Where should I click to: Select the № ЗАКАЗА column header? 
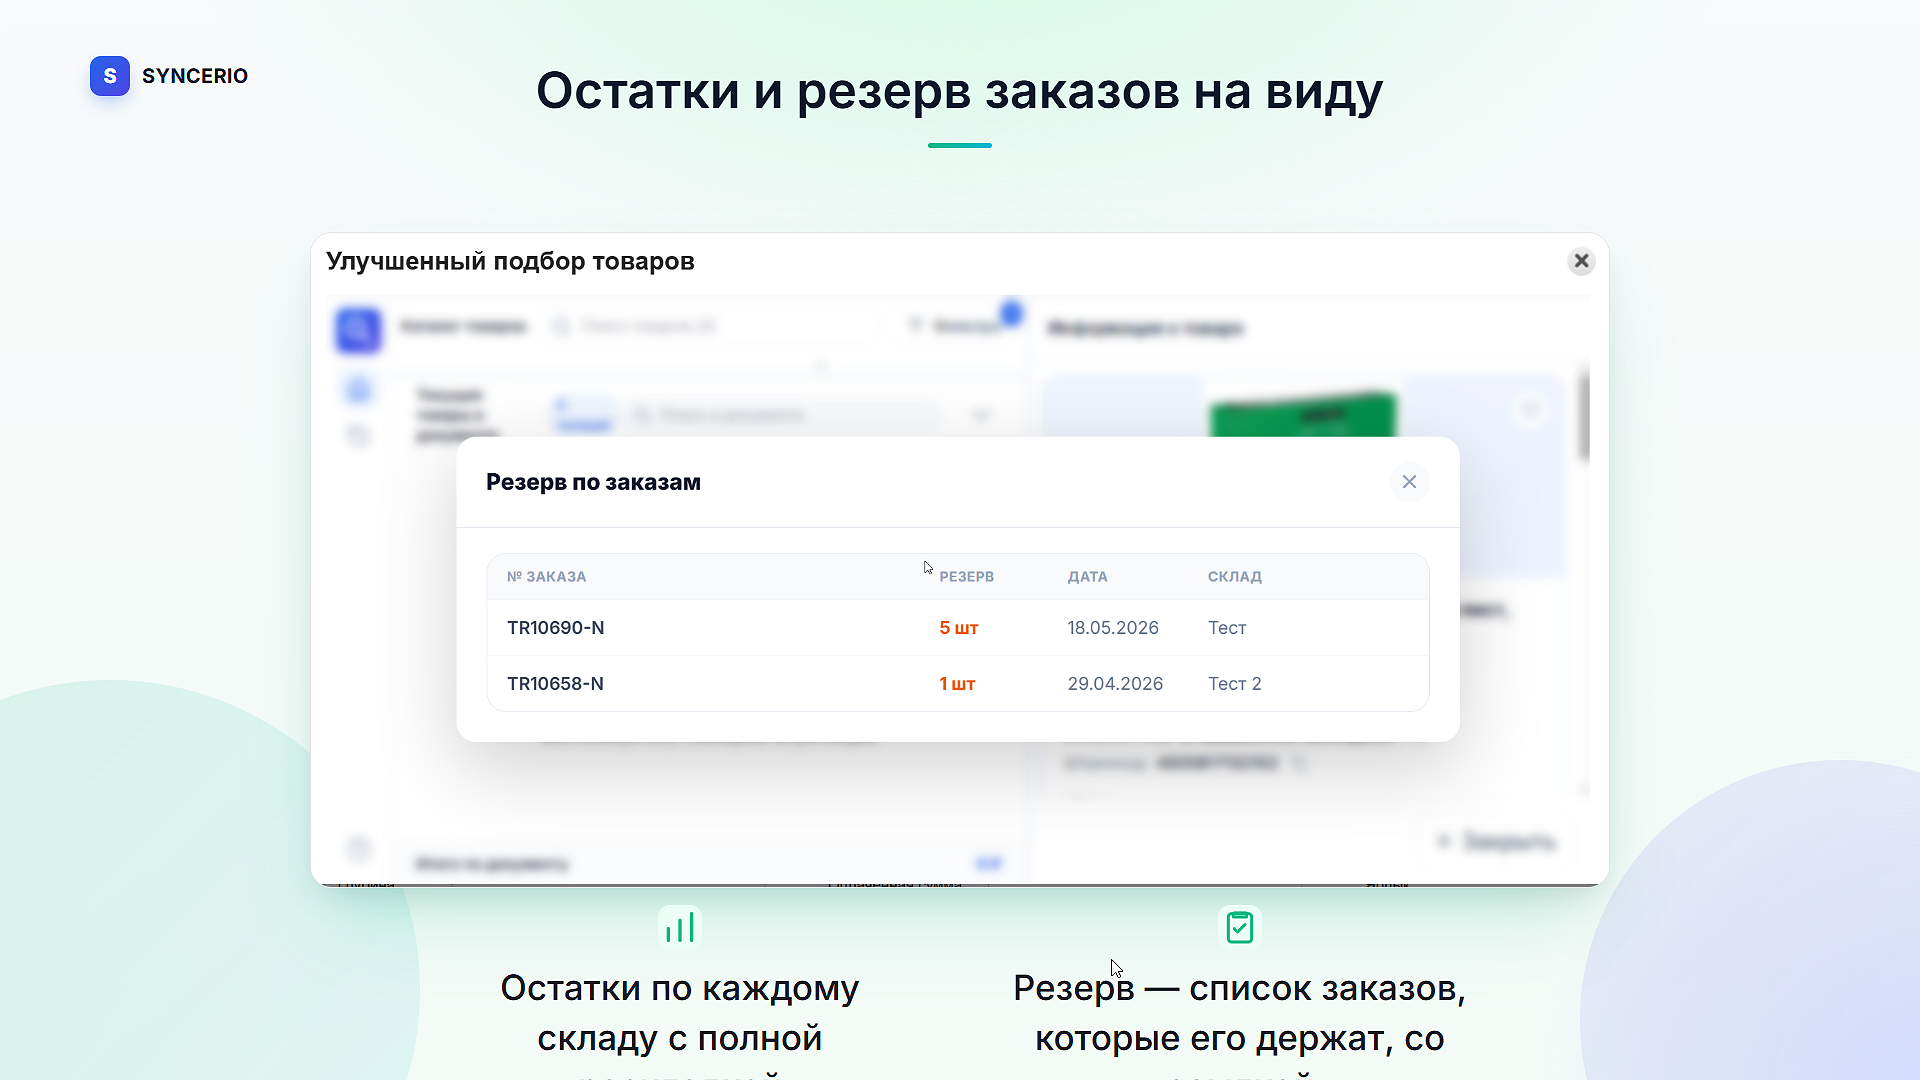(546, 577)
